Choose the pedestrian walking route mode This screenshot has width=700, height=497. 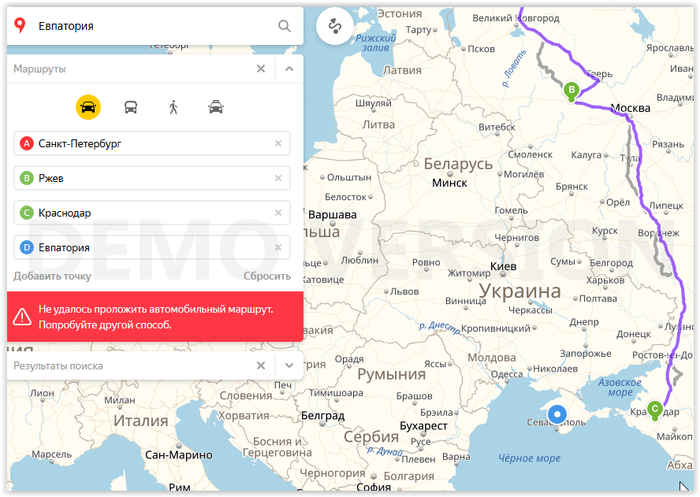173,107
